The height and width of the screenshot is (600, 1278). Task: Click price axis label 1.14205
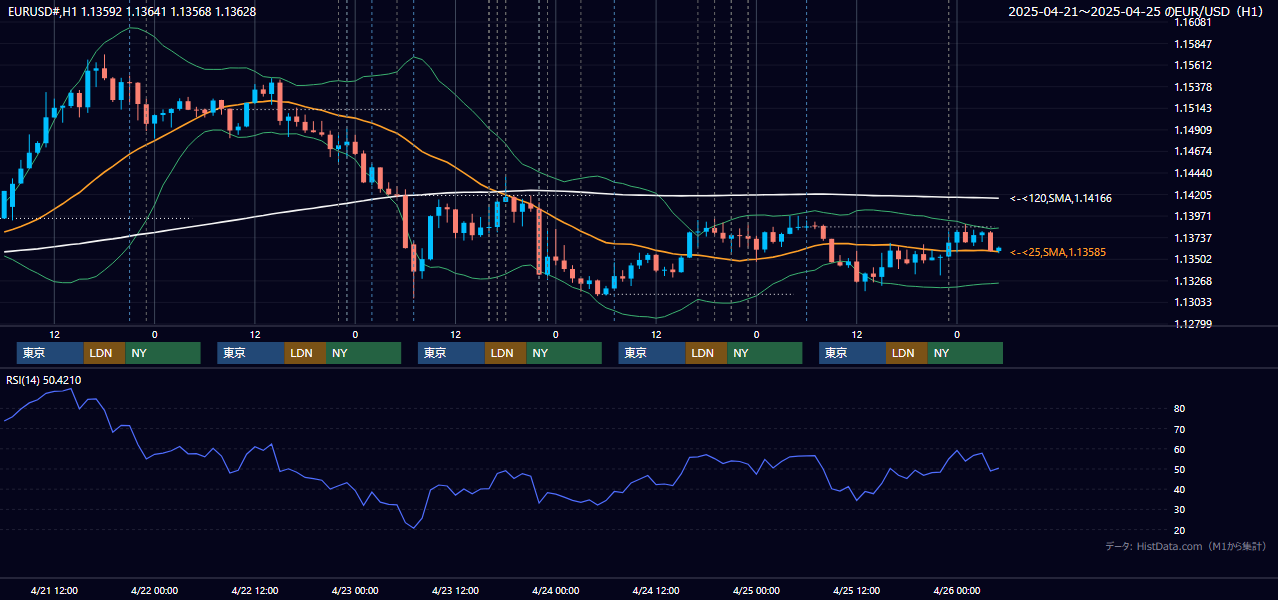(x=1194, y=195)
